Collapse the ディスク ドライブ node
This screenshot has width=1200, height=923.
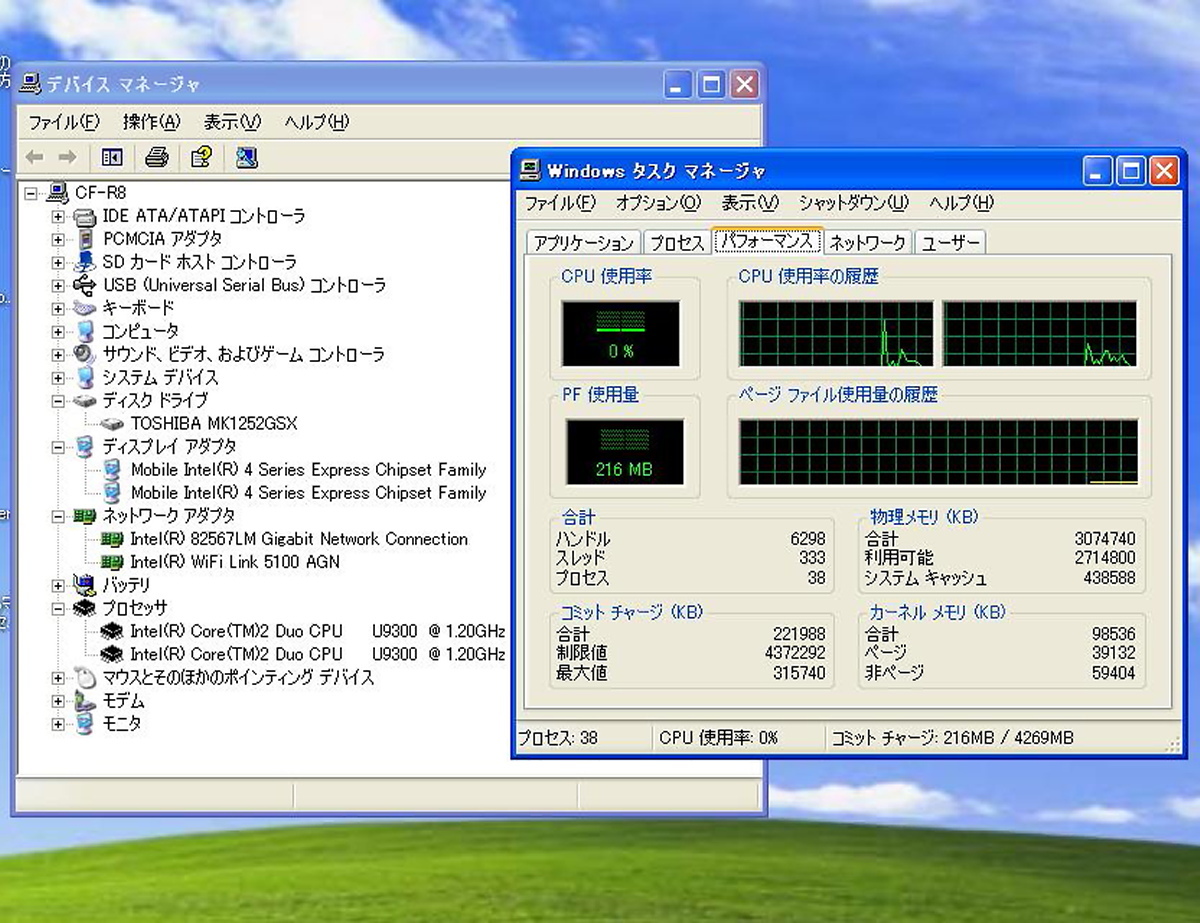tap(58, 401)
